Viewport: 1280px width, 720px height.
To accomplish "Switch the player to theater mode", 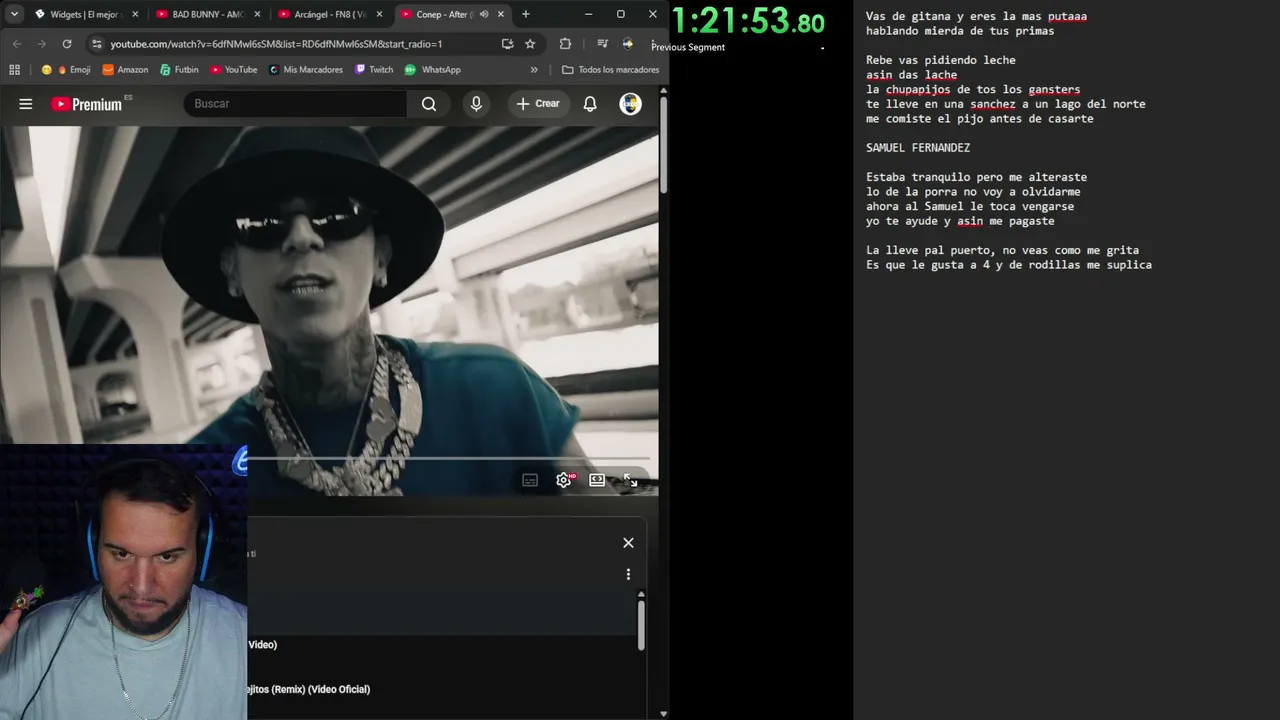I will tap(597, 480).
